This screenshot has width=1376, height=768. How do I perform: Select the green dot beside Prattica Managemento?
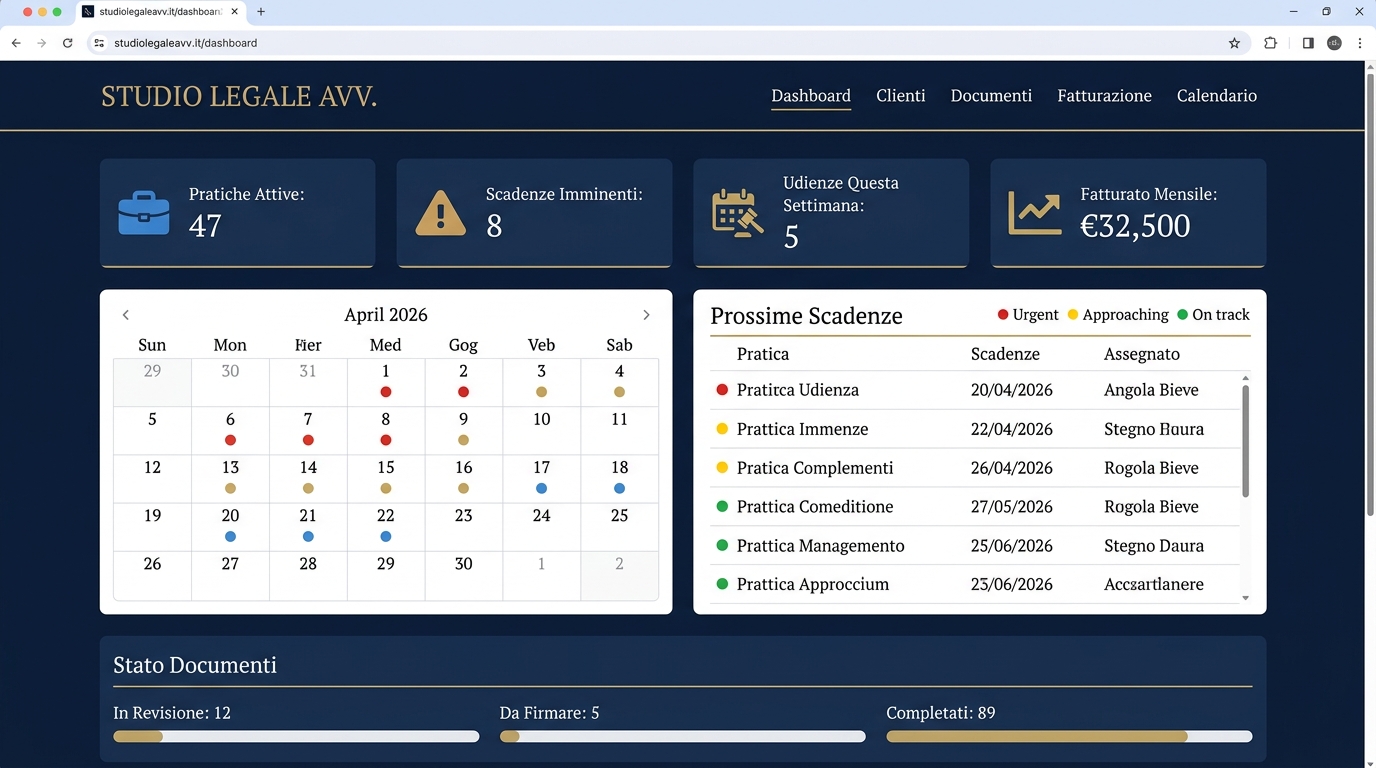coord(722,546)
